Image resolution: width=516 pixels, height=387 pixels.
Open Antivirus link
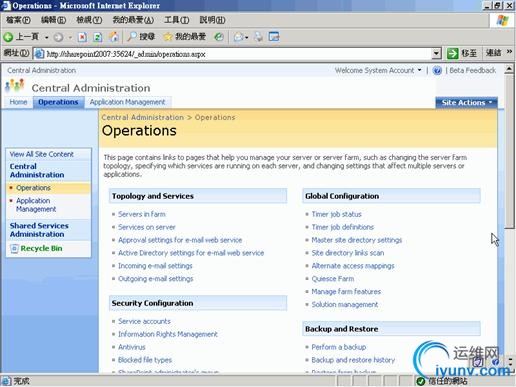click(132, 347)
